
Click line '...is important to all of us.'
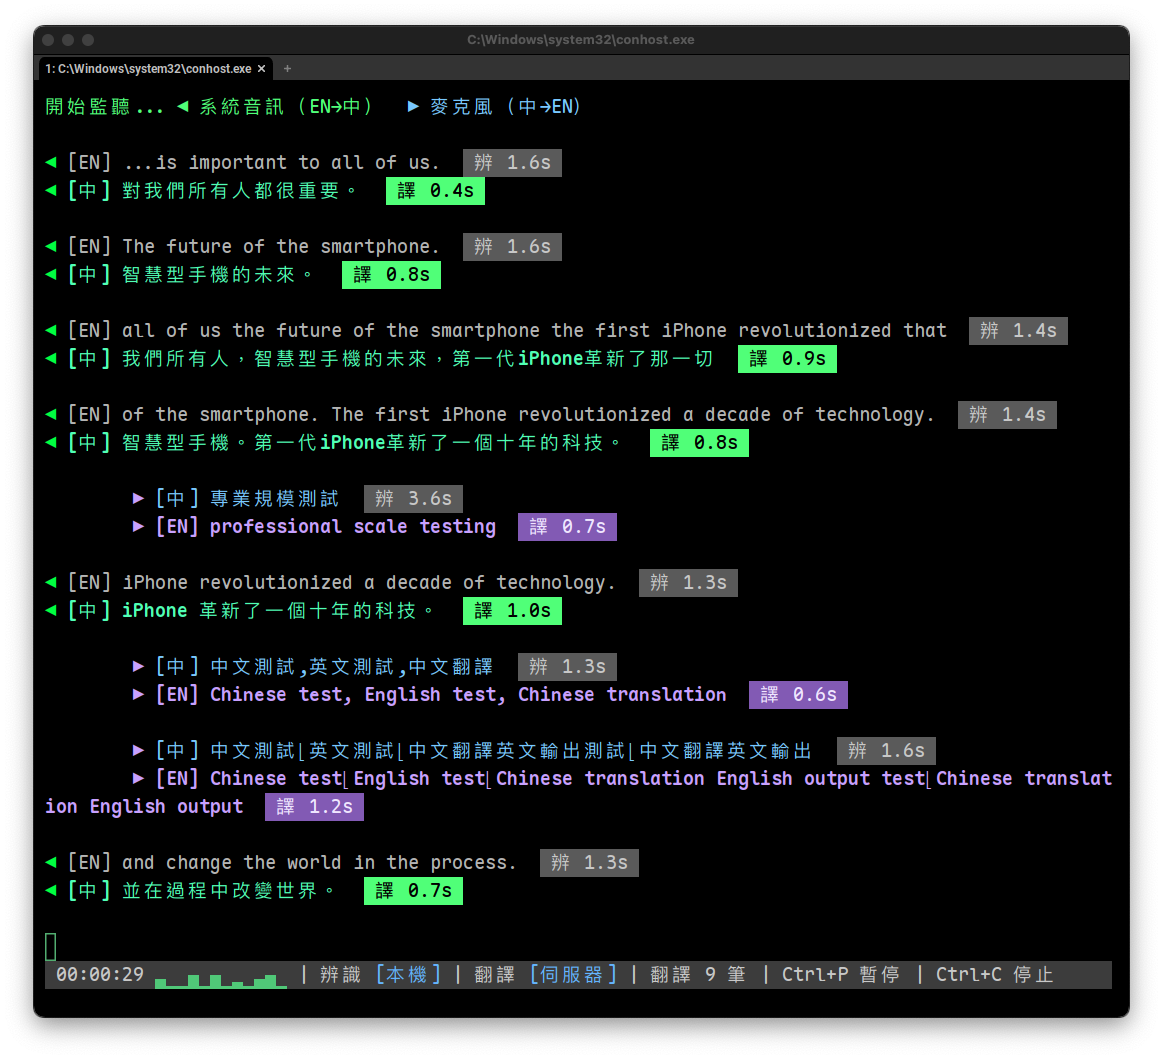[281, 162]
